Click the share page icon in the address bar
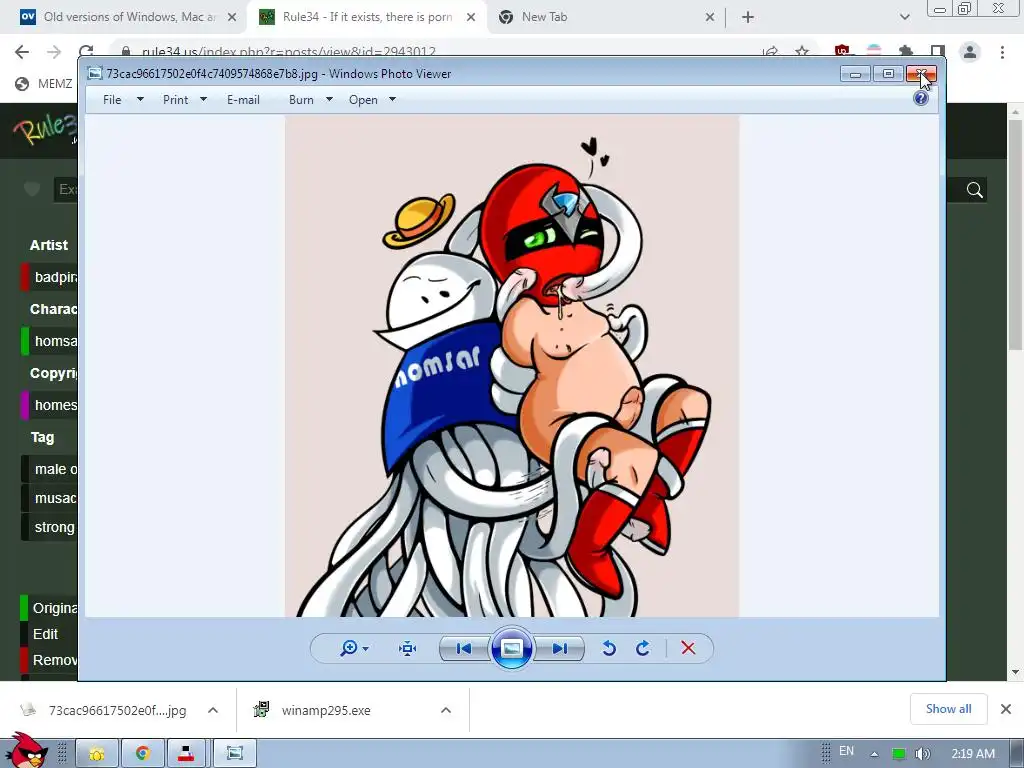 pyautogui.click(x=771, y=52)
